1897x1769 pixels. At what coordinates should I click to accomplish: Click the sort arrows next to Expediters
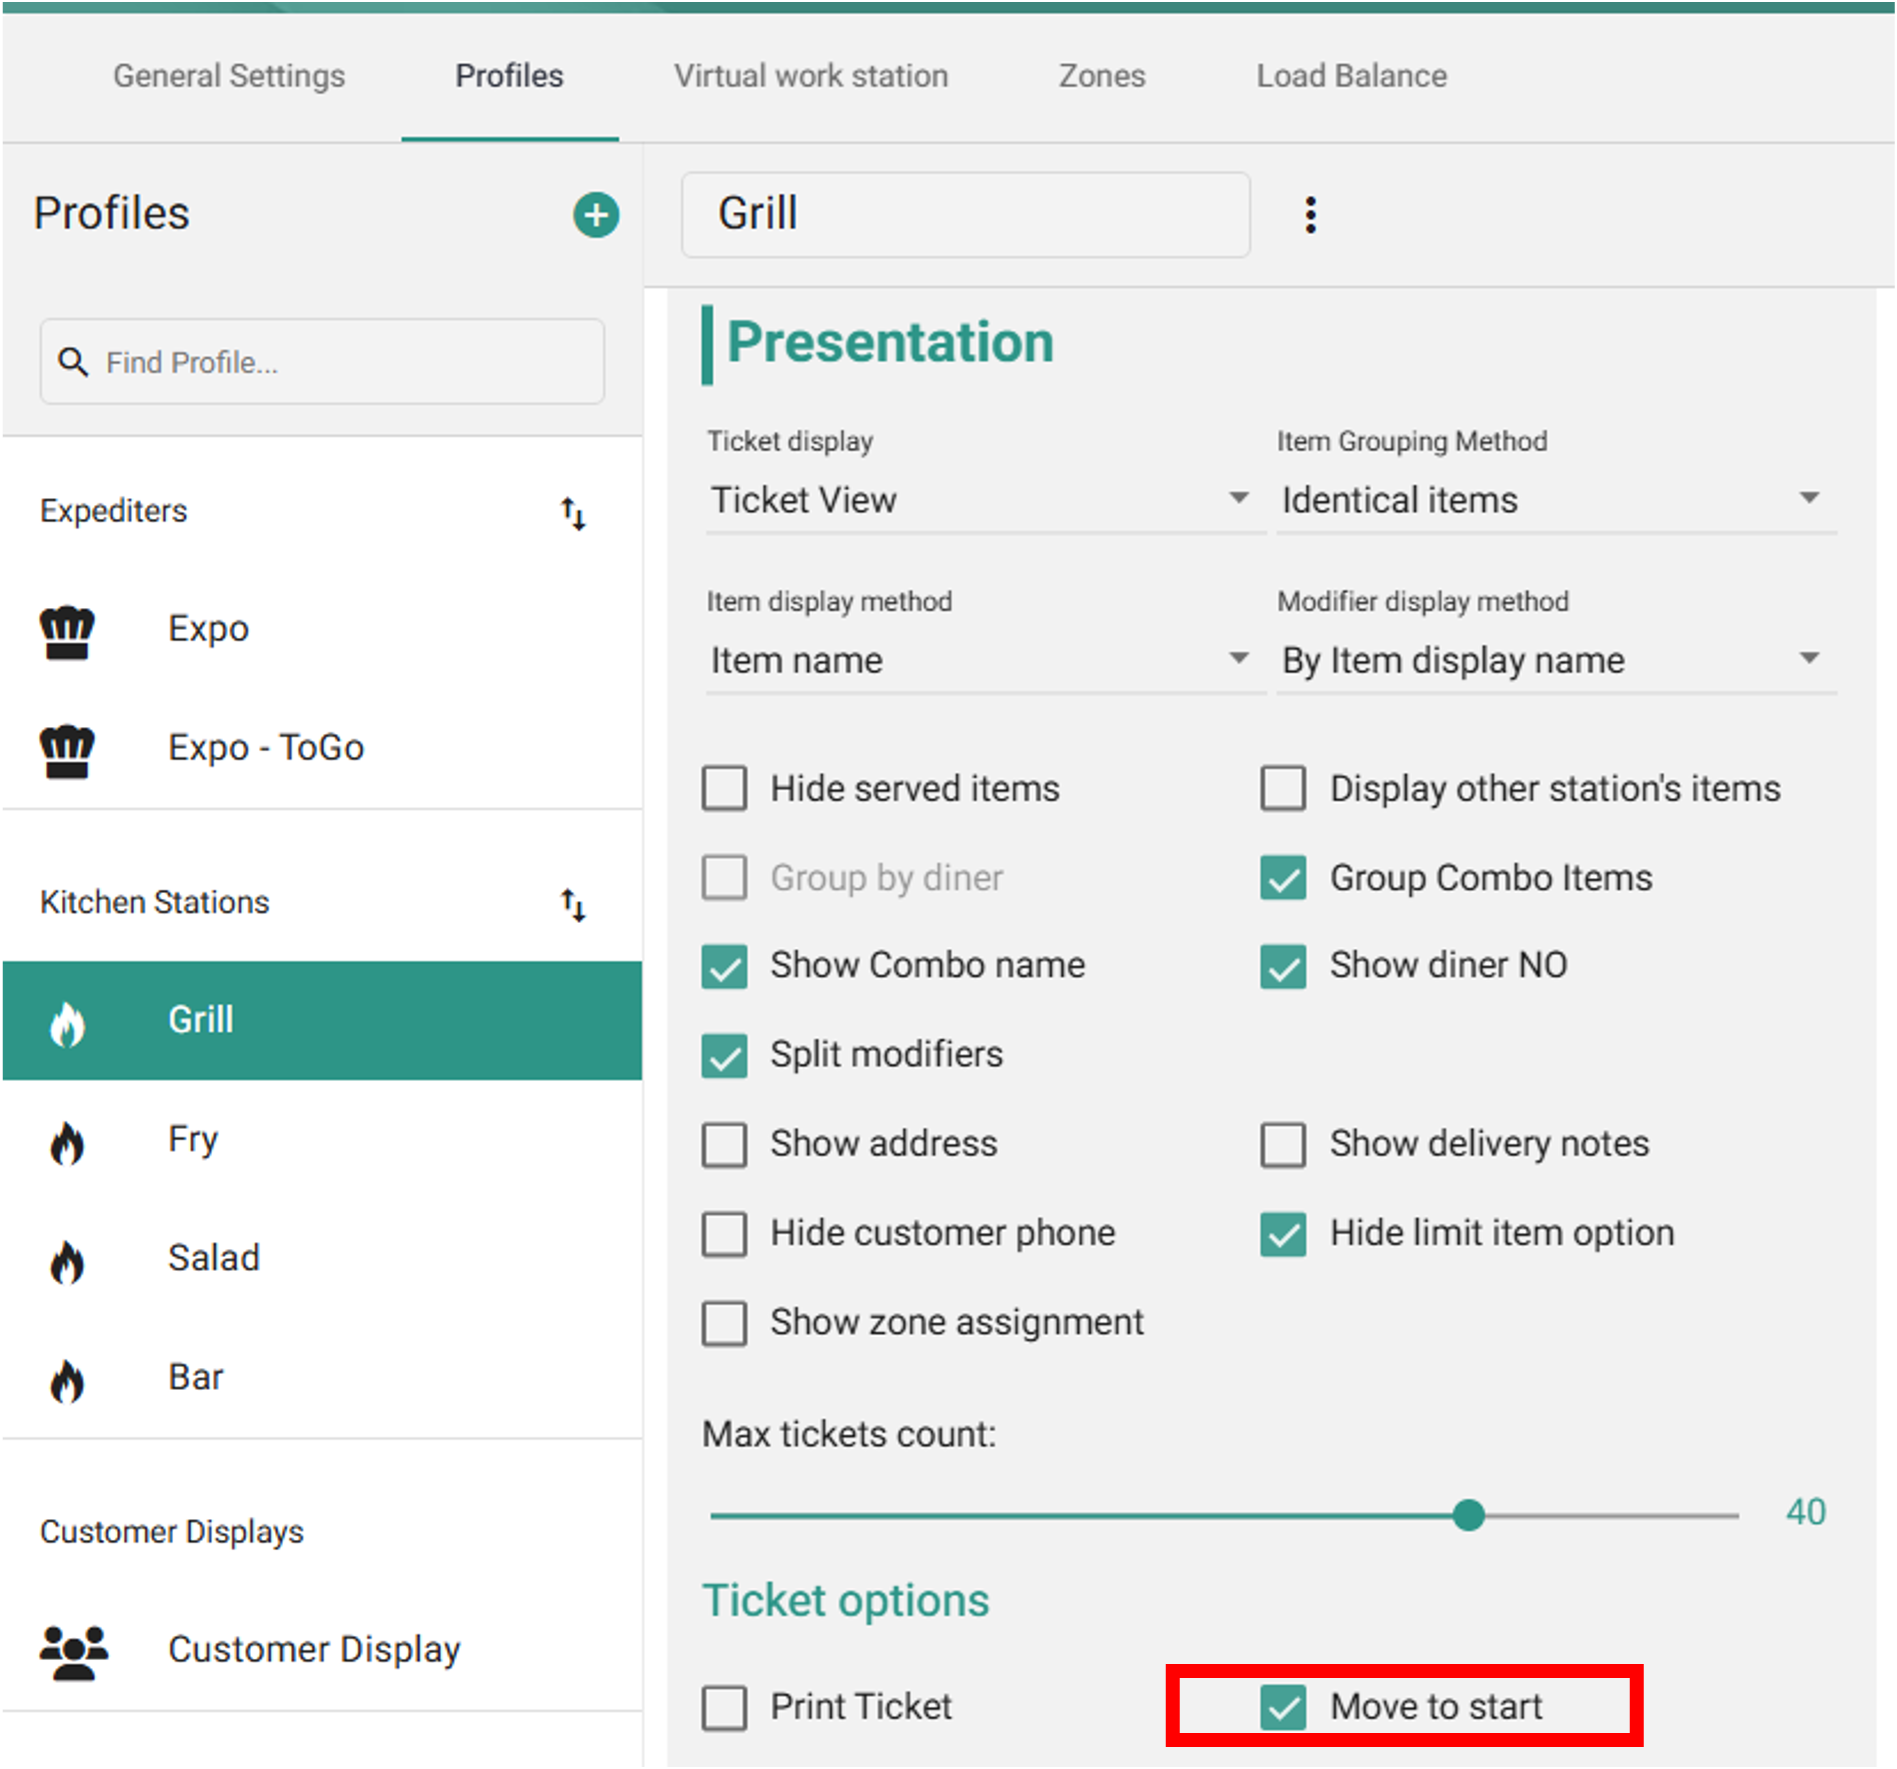(x=573, y=513)
